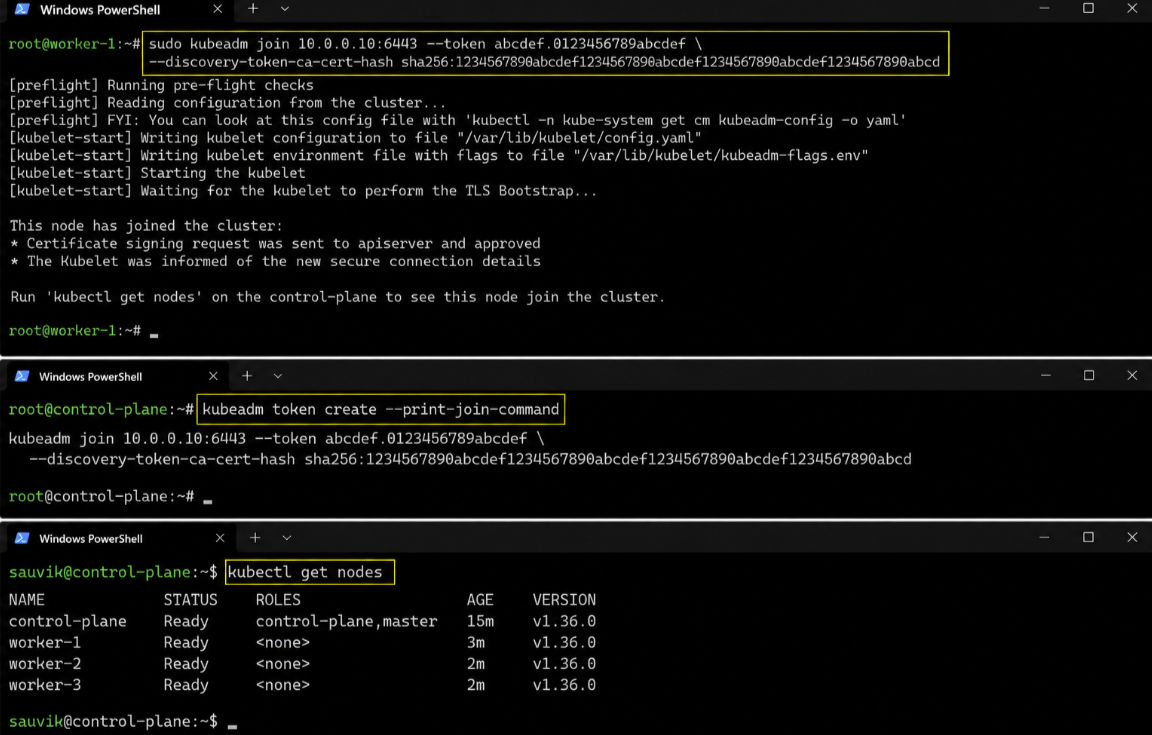Click PowerShell icon in bottom window tab
Viewport: 1152px width, 735px height.
[22, 538]
